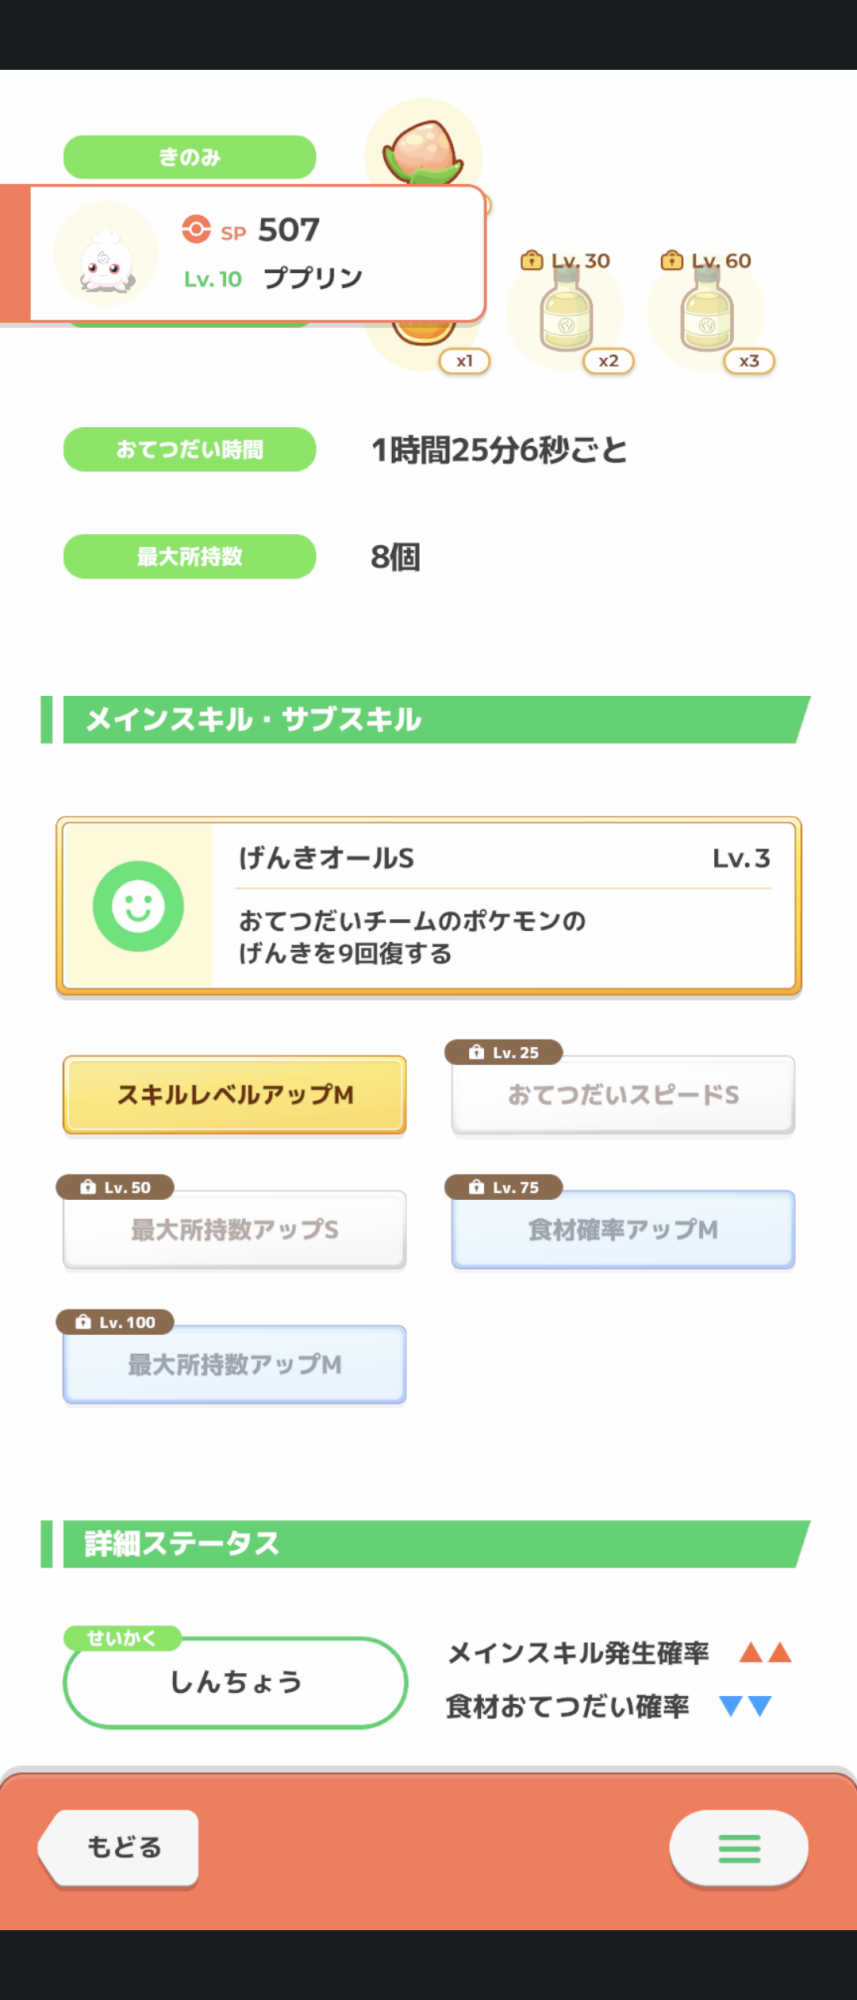Viewport: 857px width, 2000px height.
Task: Tap the Igglybuff (ププリン) portrait thumbnail
Action: click(x=105, y=257)
